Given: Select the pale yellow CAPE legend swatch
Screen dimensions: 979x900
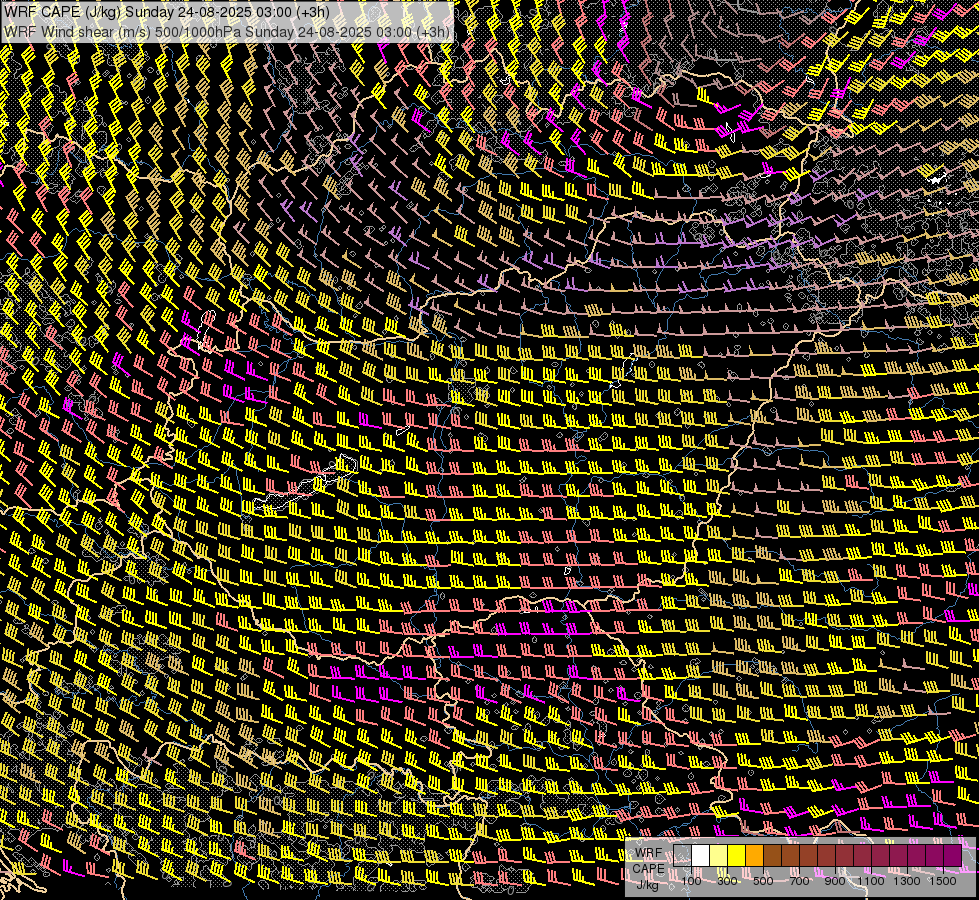Looking at the screenshot, I should [719, 856].
